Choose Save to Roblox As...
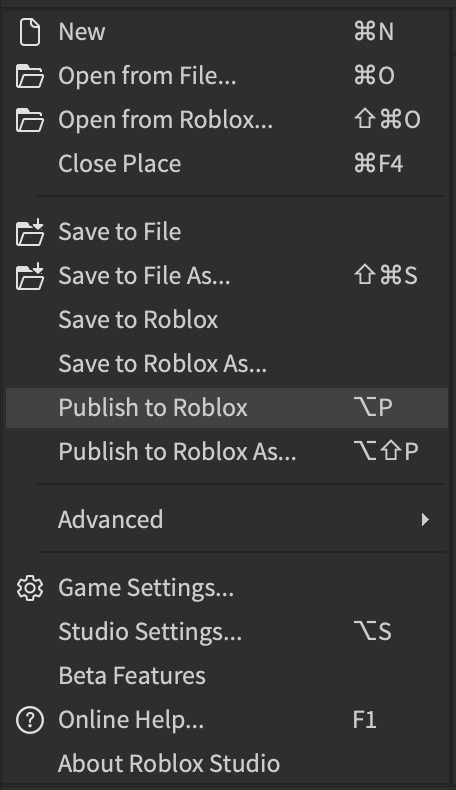 [227, 364]
